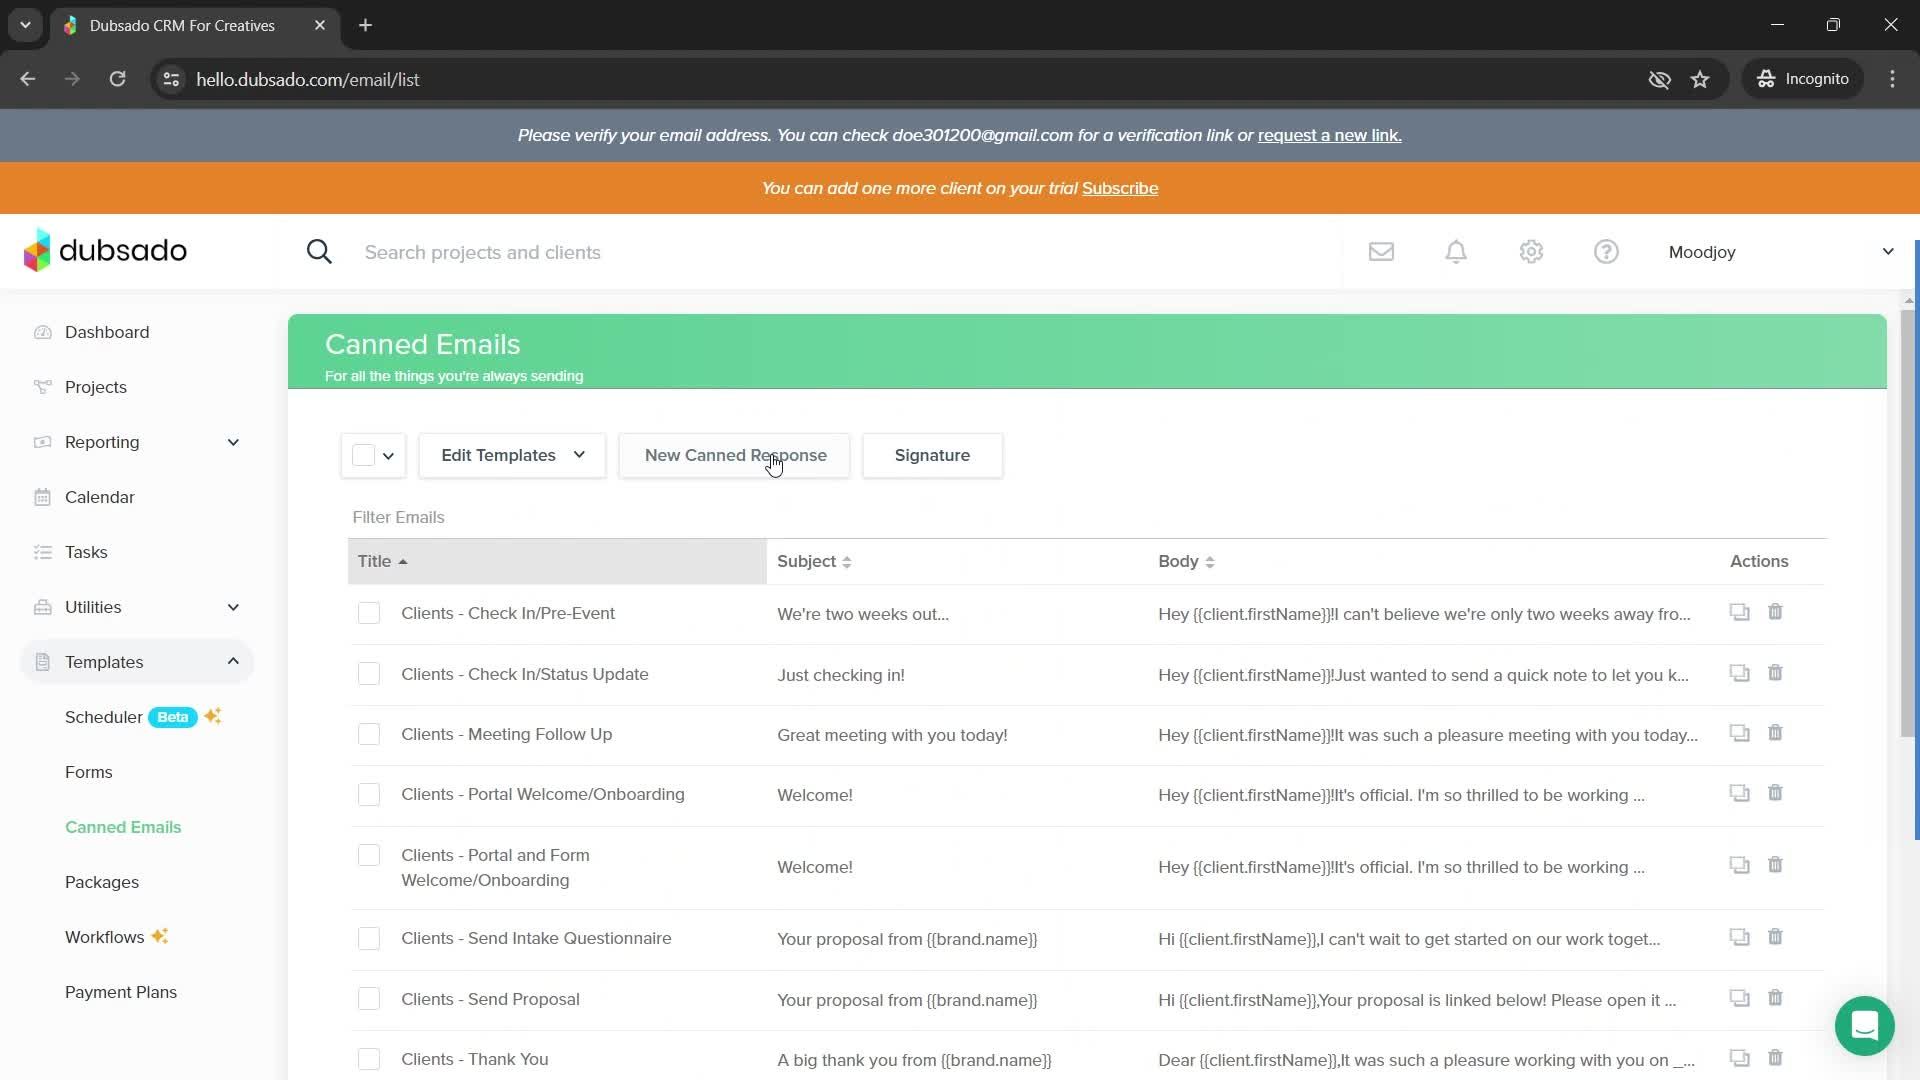Viewport: 1920px width, 1080px height.
Task: Open Projects in sidebar
Action: pos(96,387)
